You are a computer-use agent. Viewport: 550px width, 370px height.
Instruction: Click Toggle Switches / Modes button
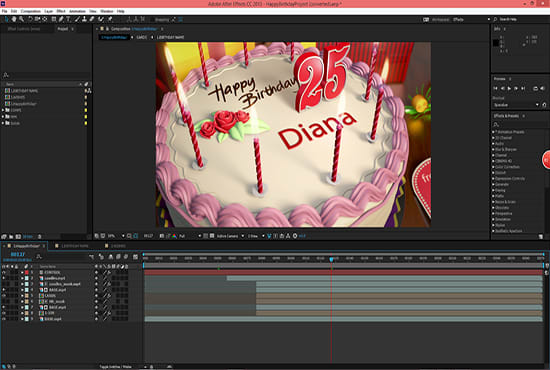pos(115,367)
